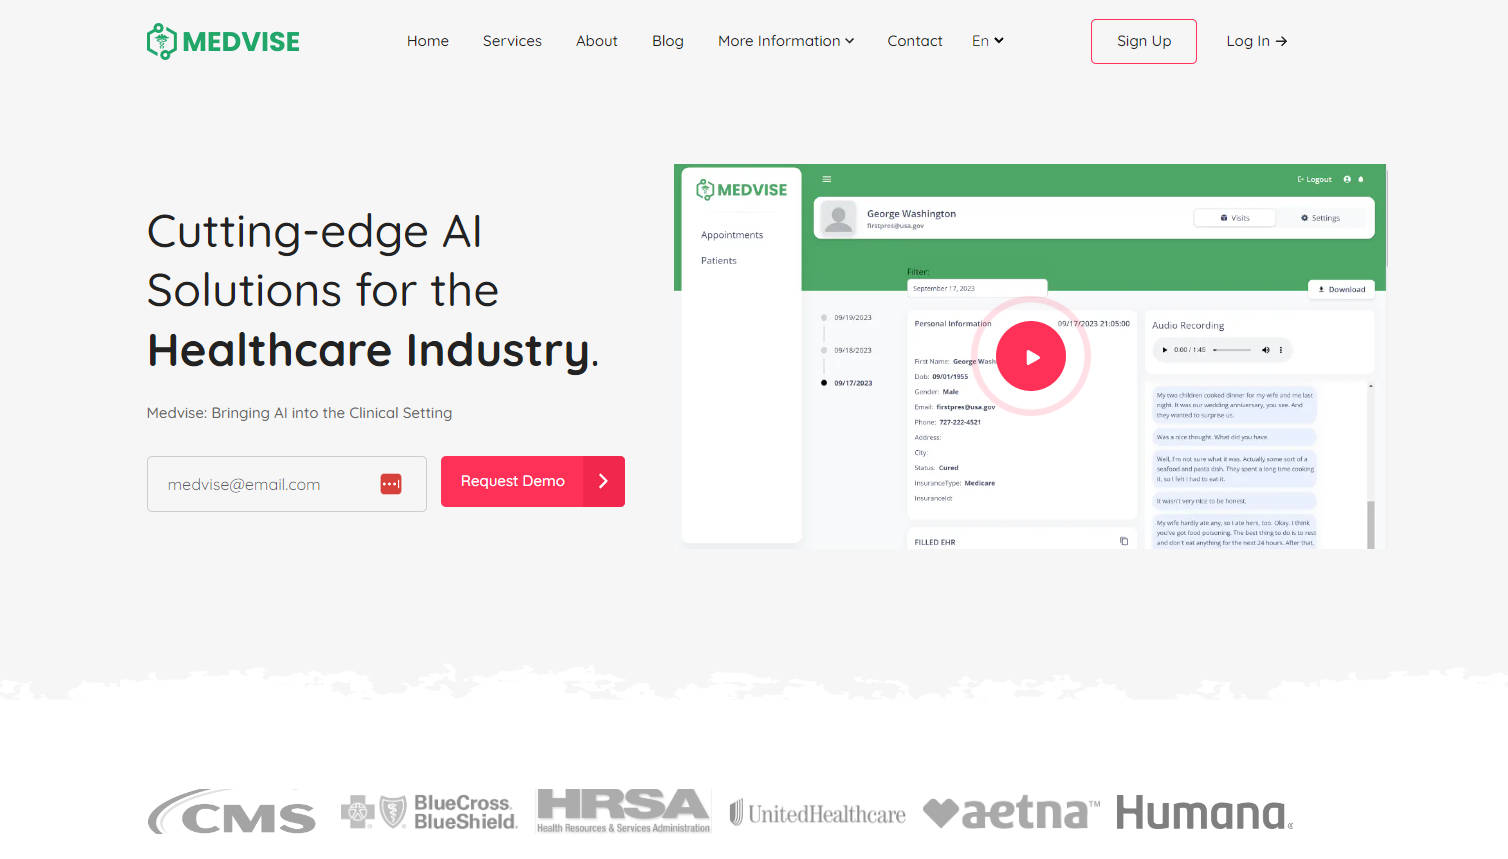
Task: Click the red password manager icon in the email field
Action: pyautogui.click(x=391, y=484)
